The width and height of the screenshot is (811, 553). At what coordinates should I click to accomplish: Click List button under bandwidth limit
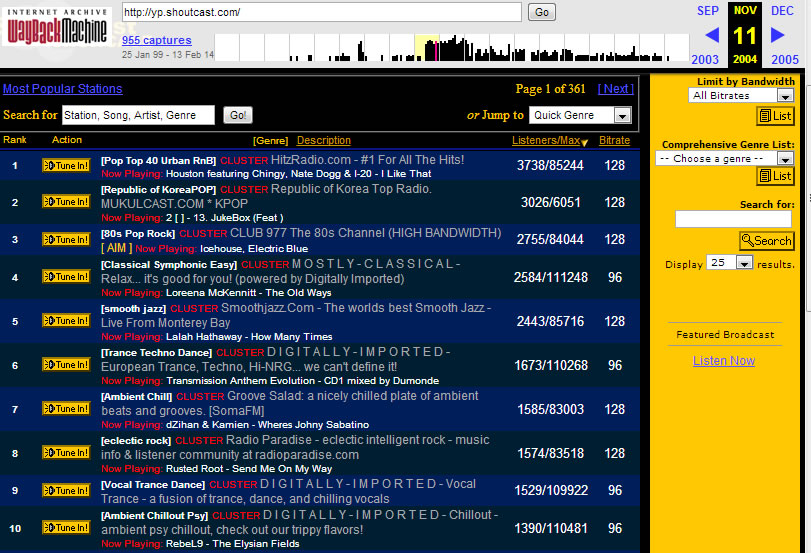775,116
